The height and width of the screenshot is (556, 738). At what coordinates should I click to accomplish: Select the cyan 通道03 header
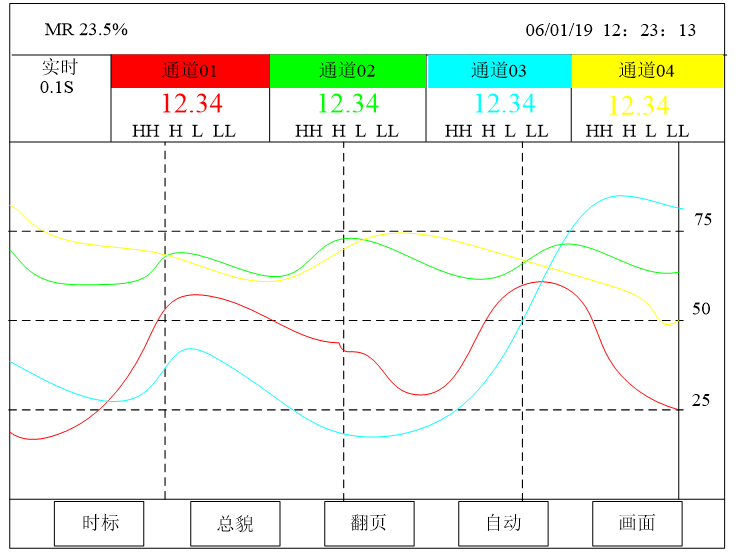pyautogui.click(x=499, y=71)
